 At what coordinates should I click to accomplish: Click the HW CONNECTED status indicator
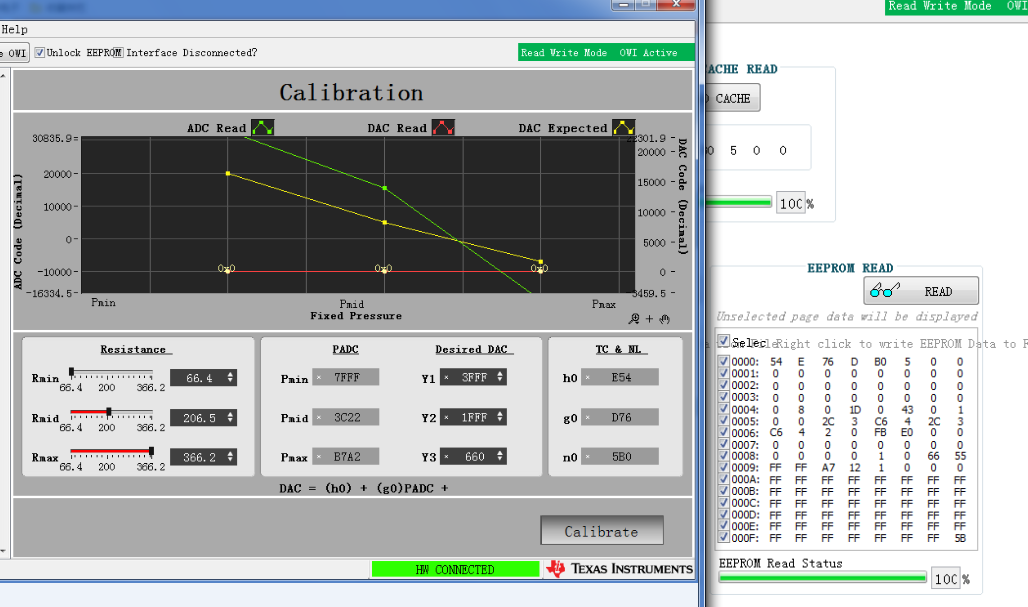tap(455, 570)
